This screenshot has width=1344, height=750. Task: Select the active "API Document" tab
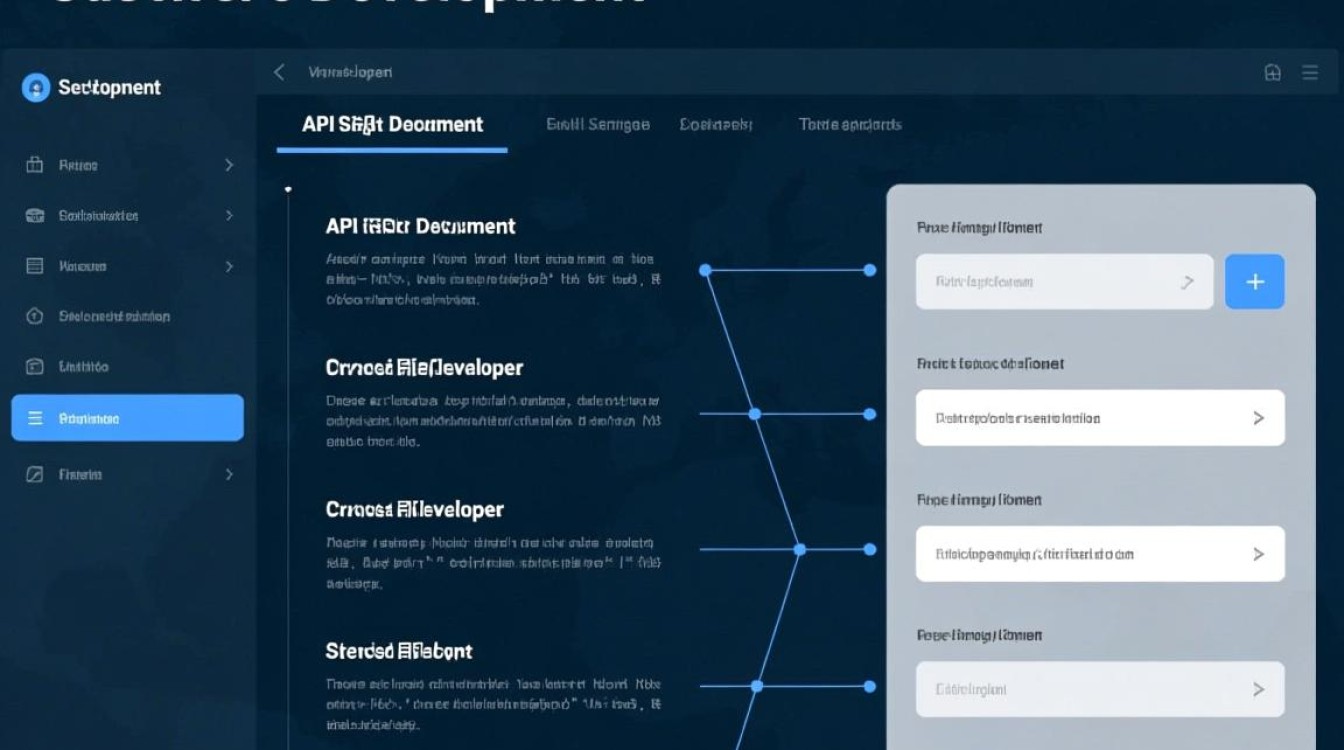pyautogui.click(x=392, y=125)
